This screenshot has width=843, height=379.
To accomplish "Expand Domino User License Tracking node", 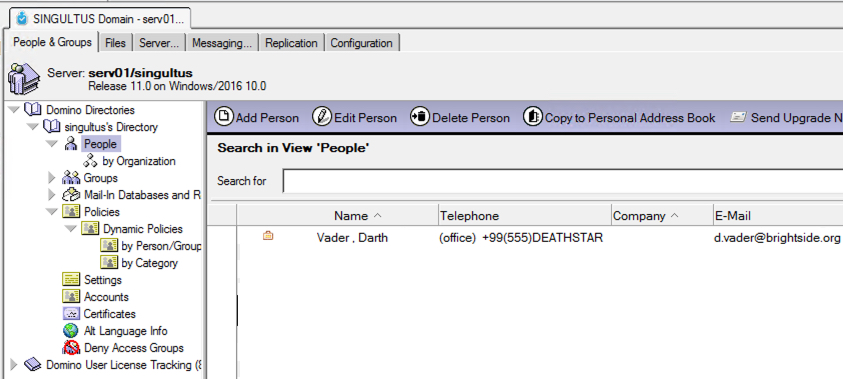I will 14,364.
